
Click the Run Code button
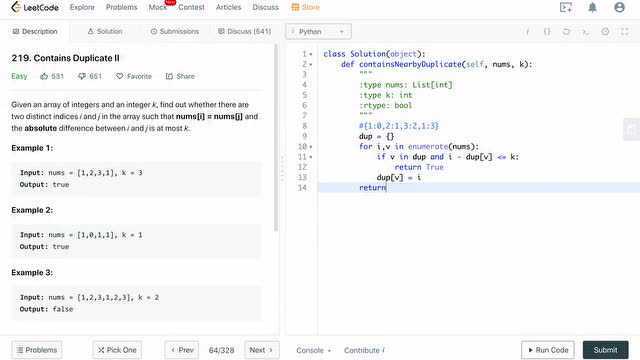[x=548, y=350]
